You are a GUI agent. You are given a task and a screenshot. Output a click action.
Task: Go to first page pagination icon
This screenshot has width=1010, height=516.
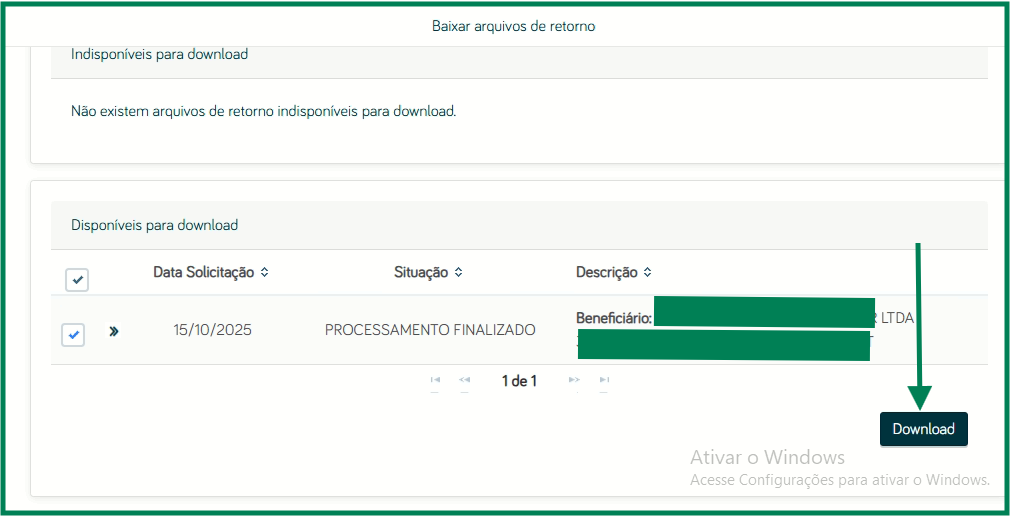tap(435, 380)
